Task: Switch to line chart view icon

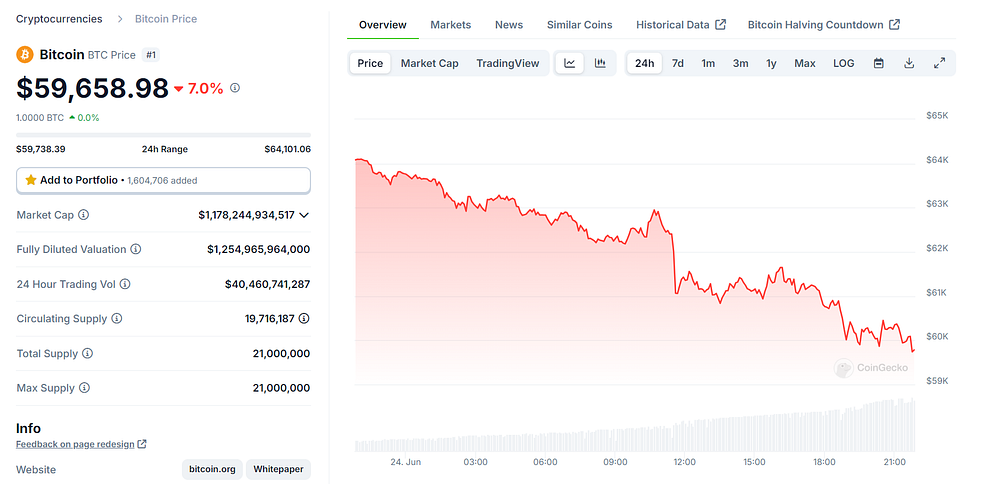Action: tap(570, 63)
